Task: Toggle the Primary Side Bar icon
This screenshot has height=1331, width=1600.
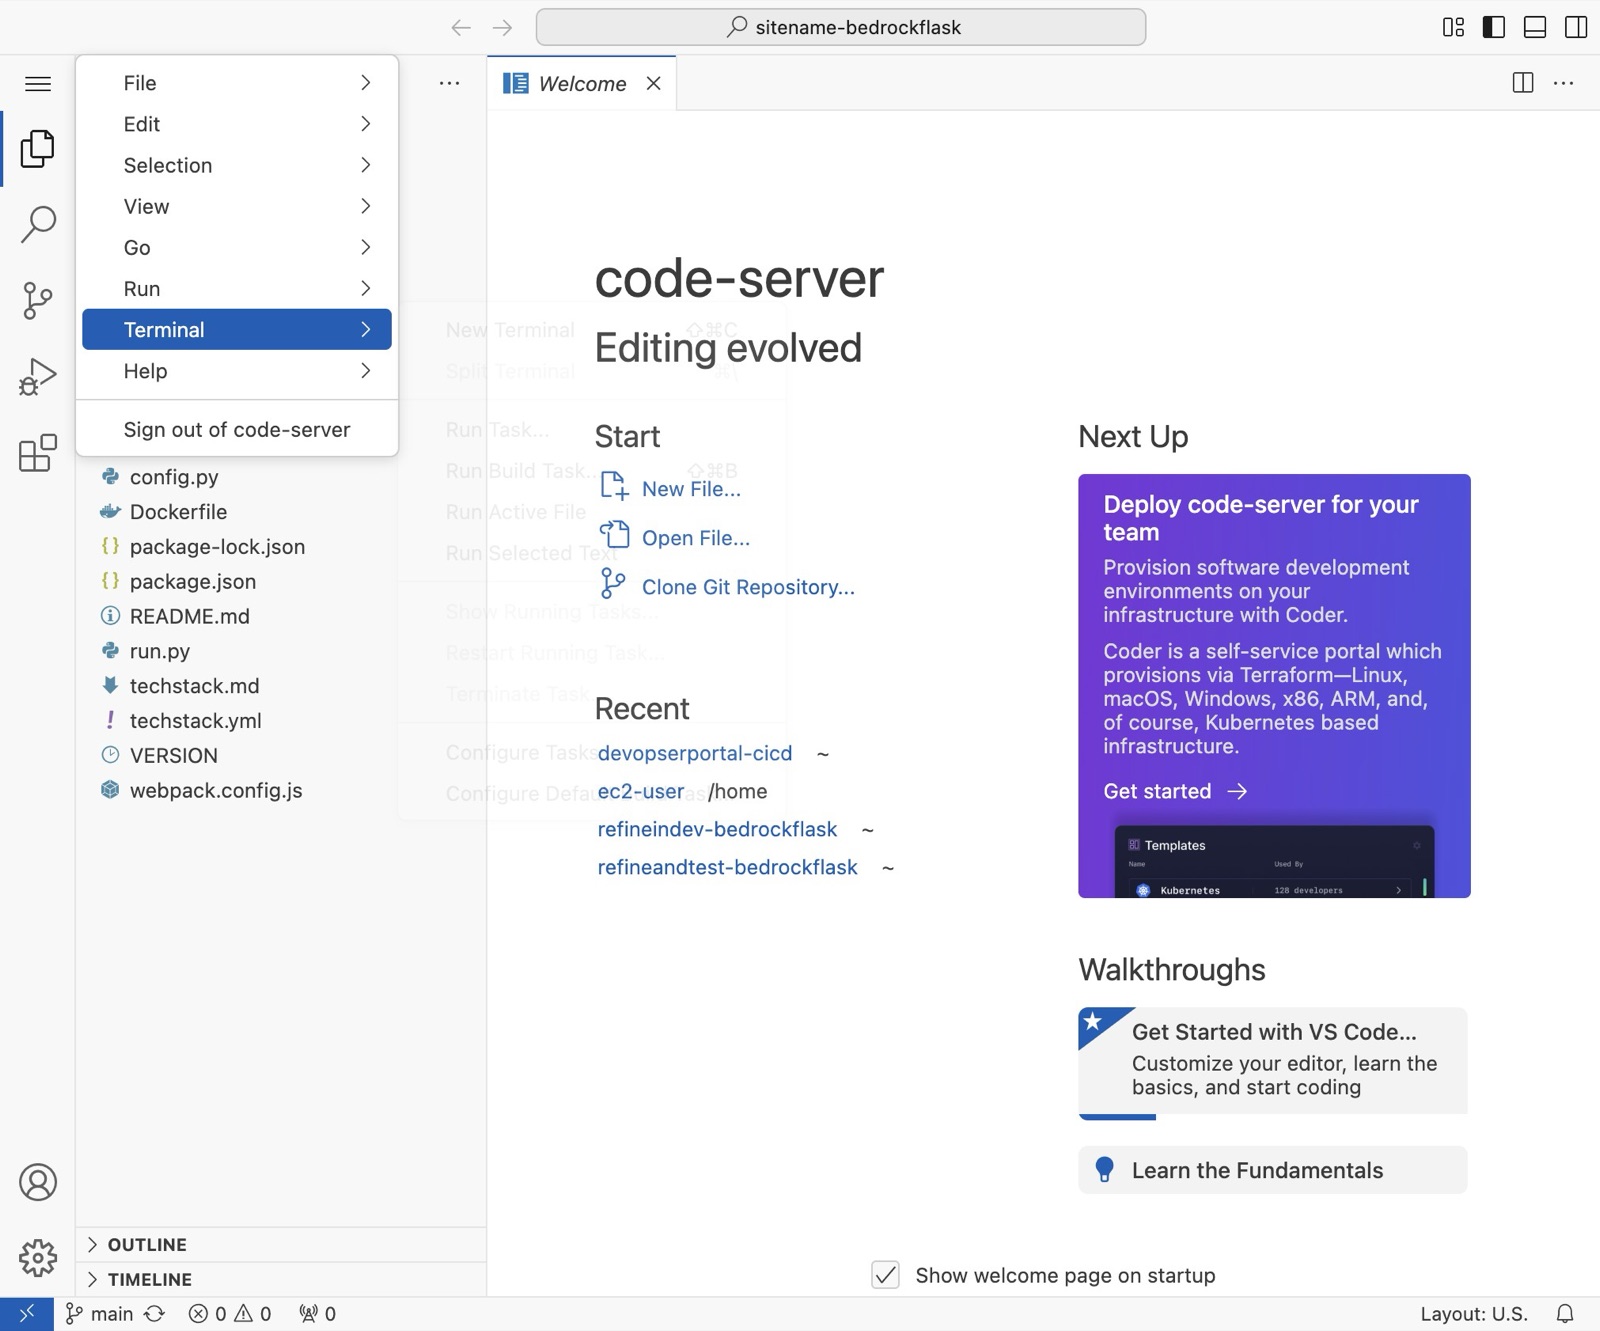Action: 1494,27
